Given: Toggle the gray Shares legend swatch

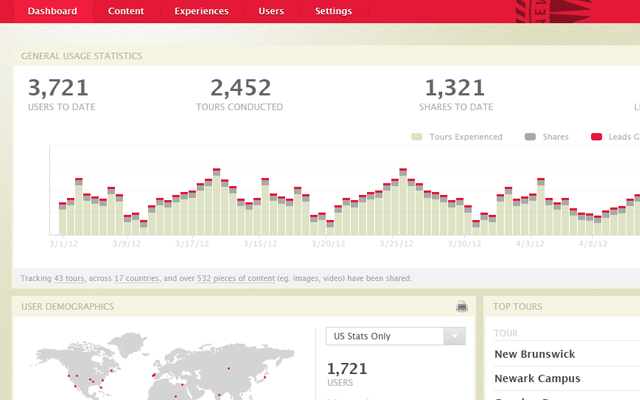Looking at the screenshot, I should pyautogui.click(x=530, y=136).
